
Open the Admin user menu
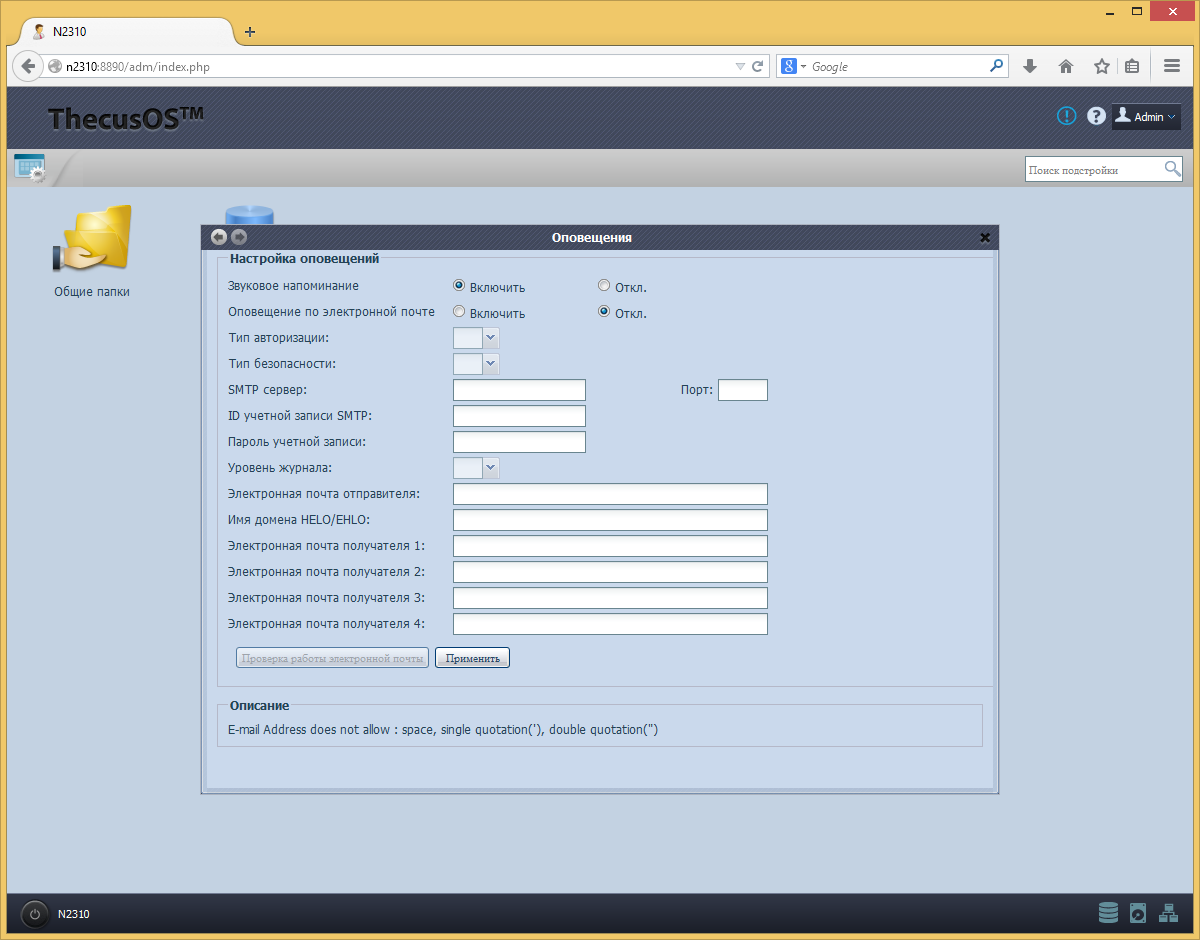pyautogui.click(x=1147, y=117)
